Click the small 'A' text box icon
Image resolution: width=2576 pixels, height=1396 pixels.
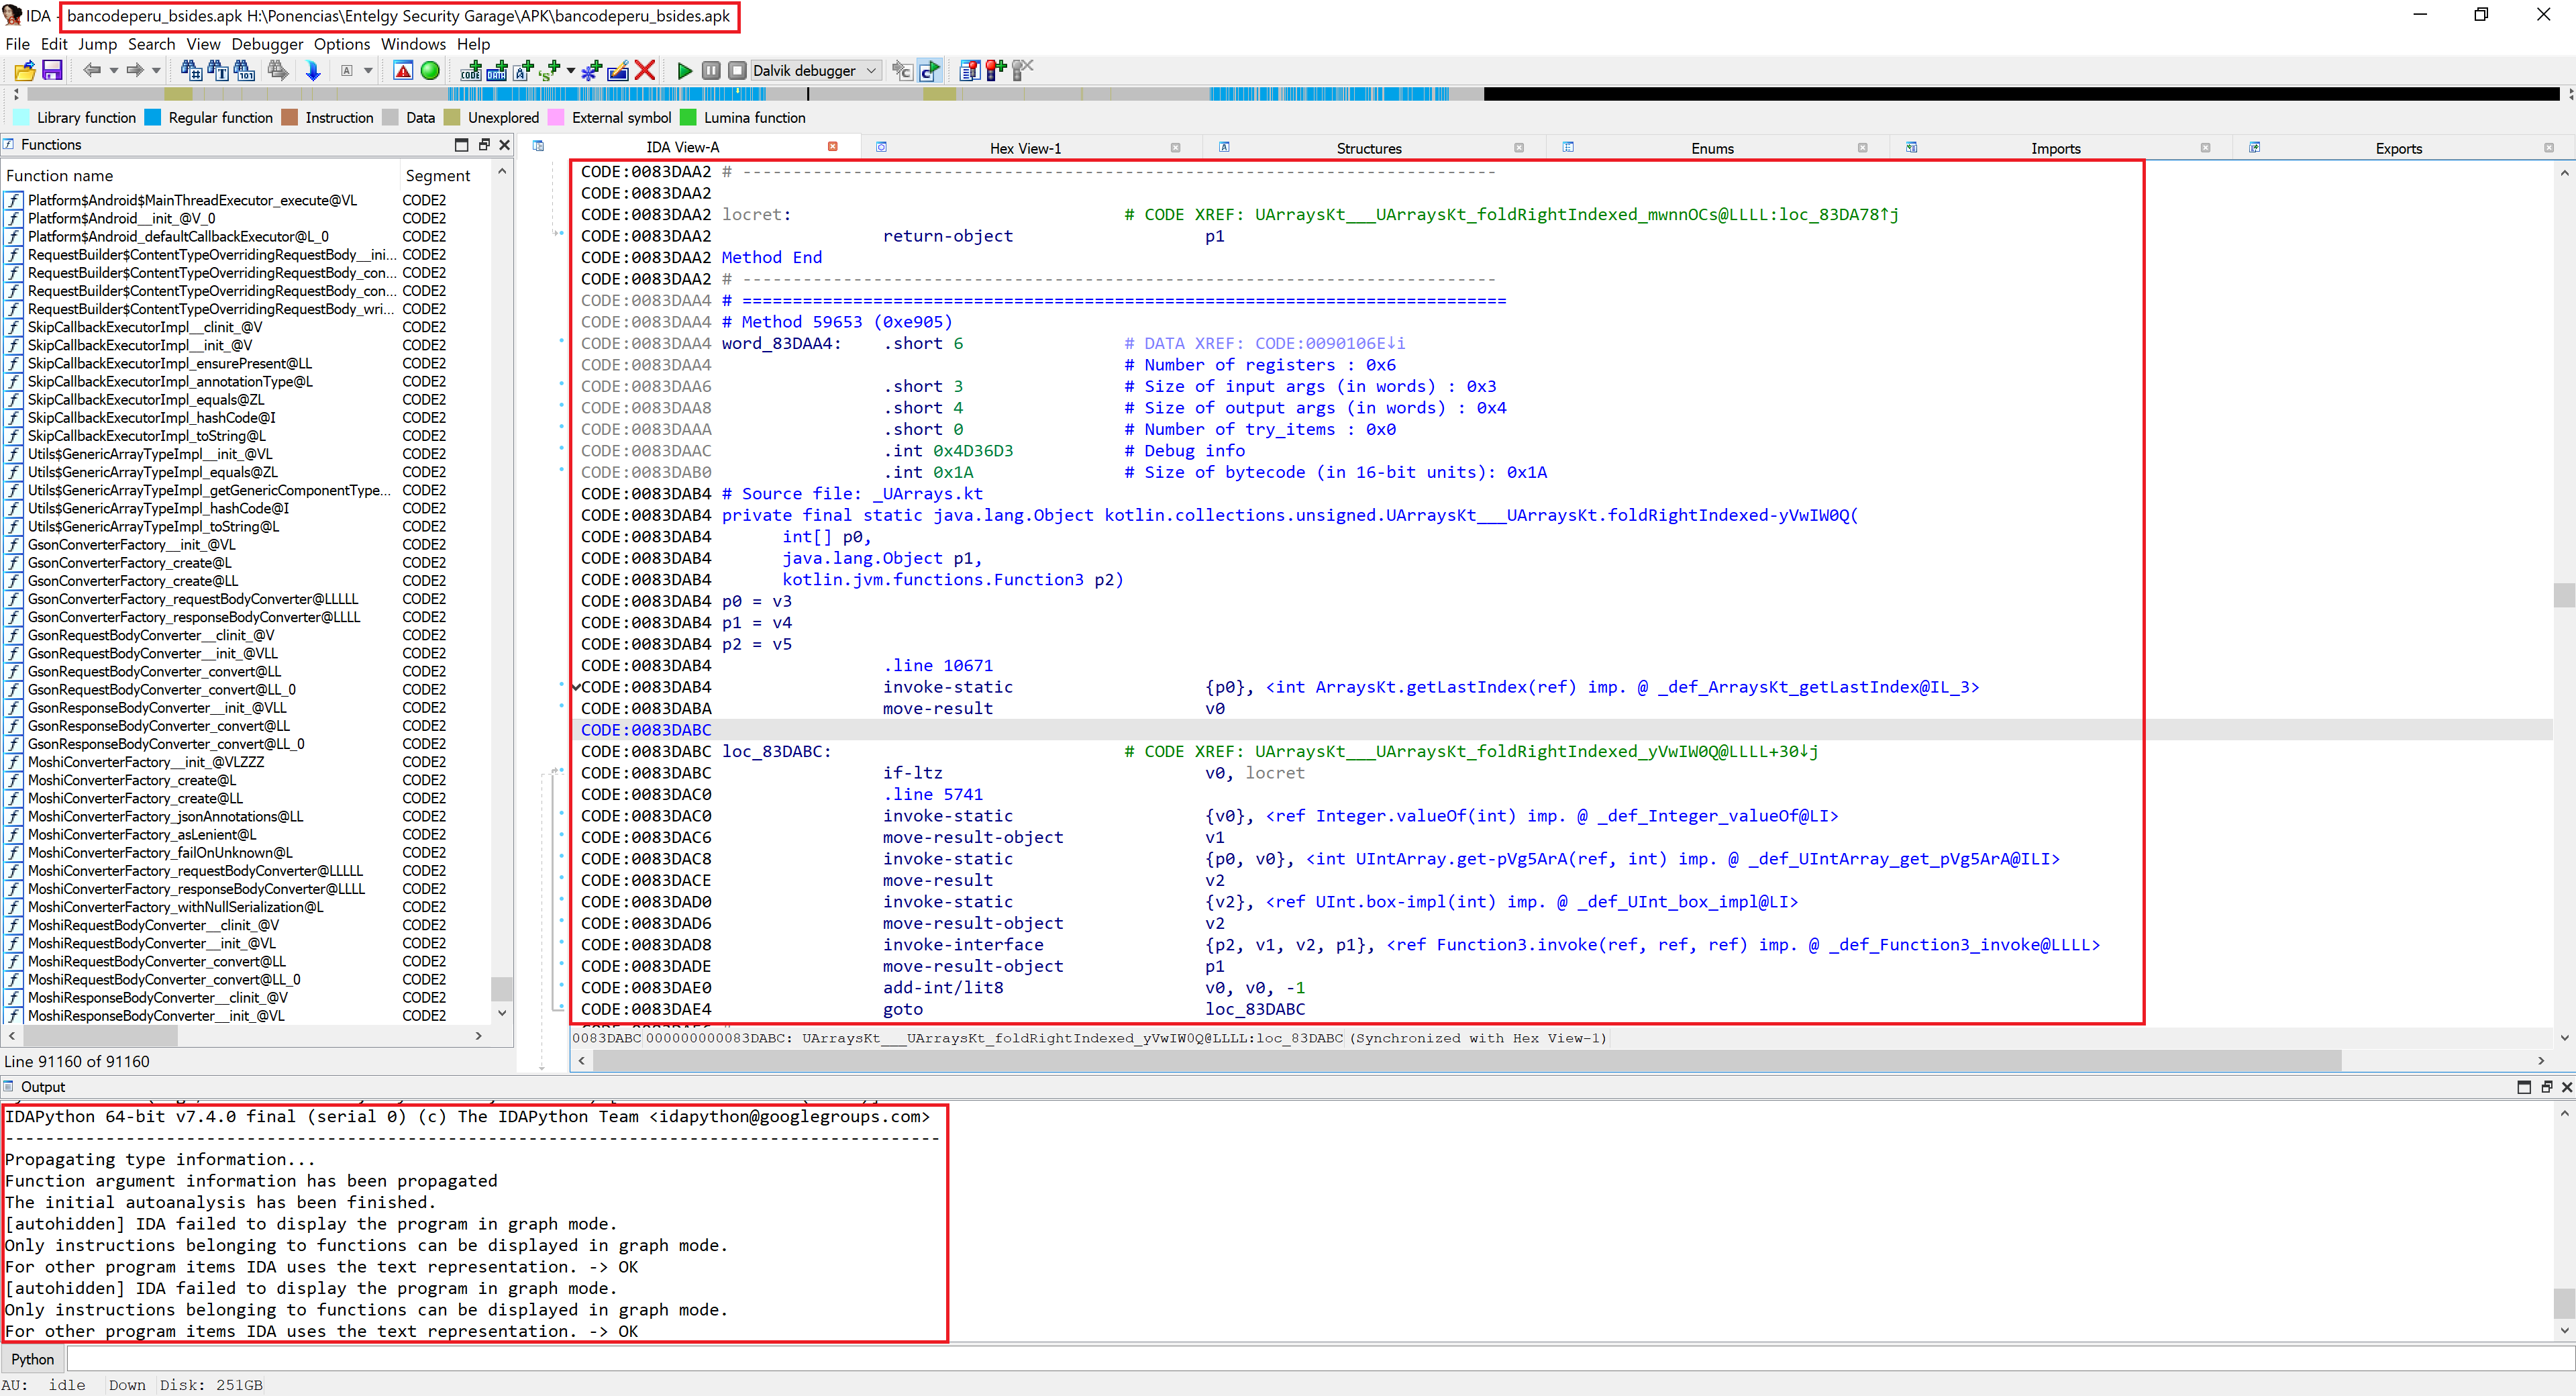[347, 70]
